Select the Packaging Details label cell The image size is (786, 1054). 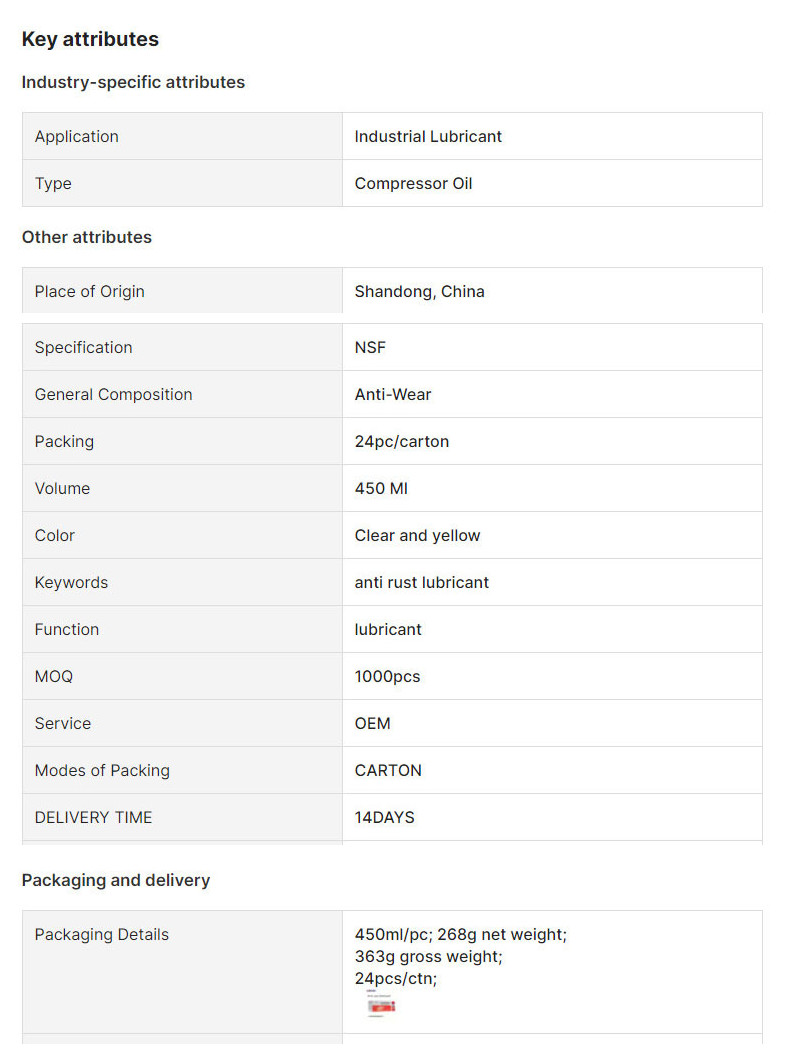182,972
